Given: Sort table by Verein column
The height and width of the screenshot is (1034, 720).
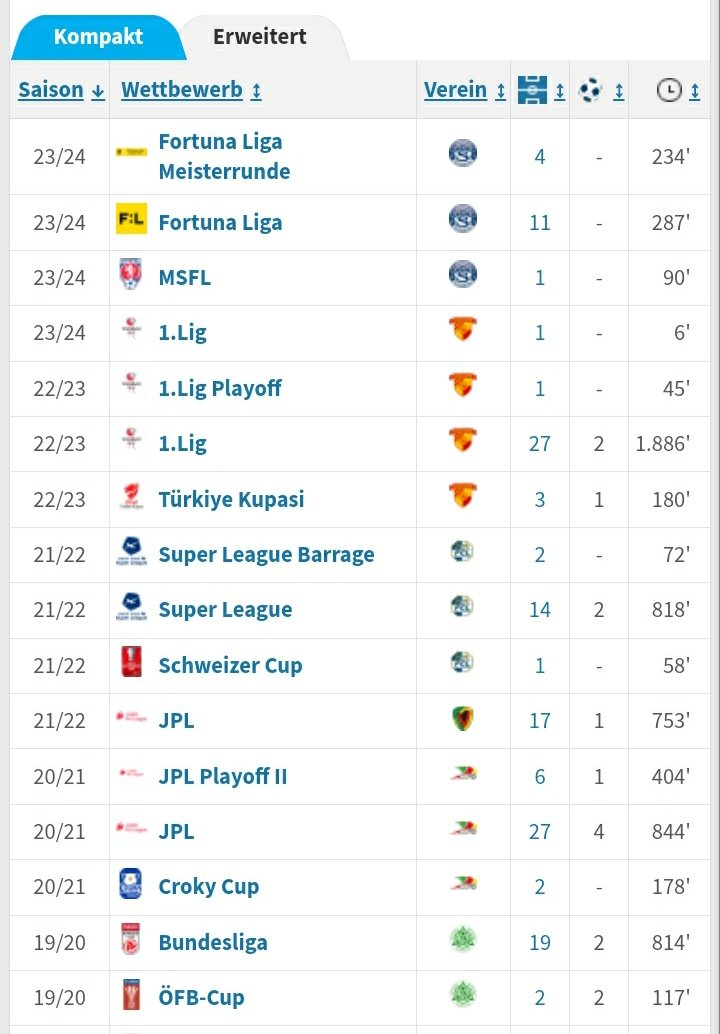Looking at the screenshot, I should pos(465,90).
